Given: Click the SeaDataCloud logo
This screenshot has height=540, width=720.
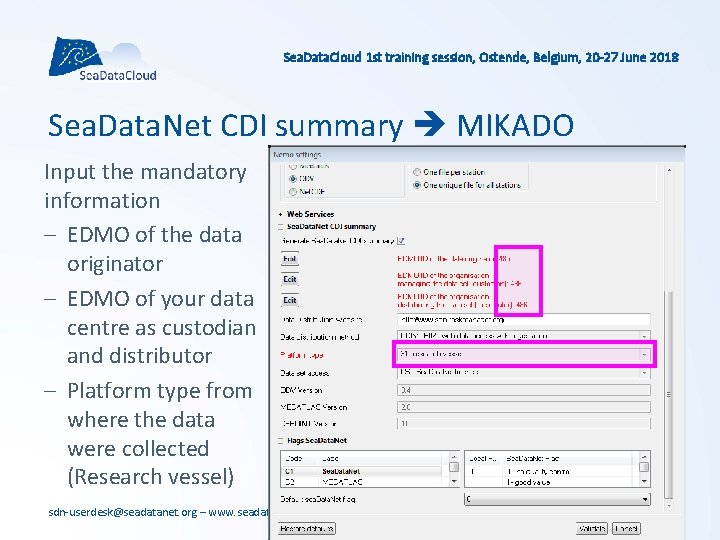Looking at the screenshot, I should [102, 59].
